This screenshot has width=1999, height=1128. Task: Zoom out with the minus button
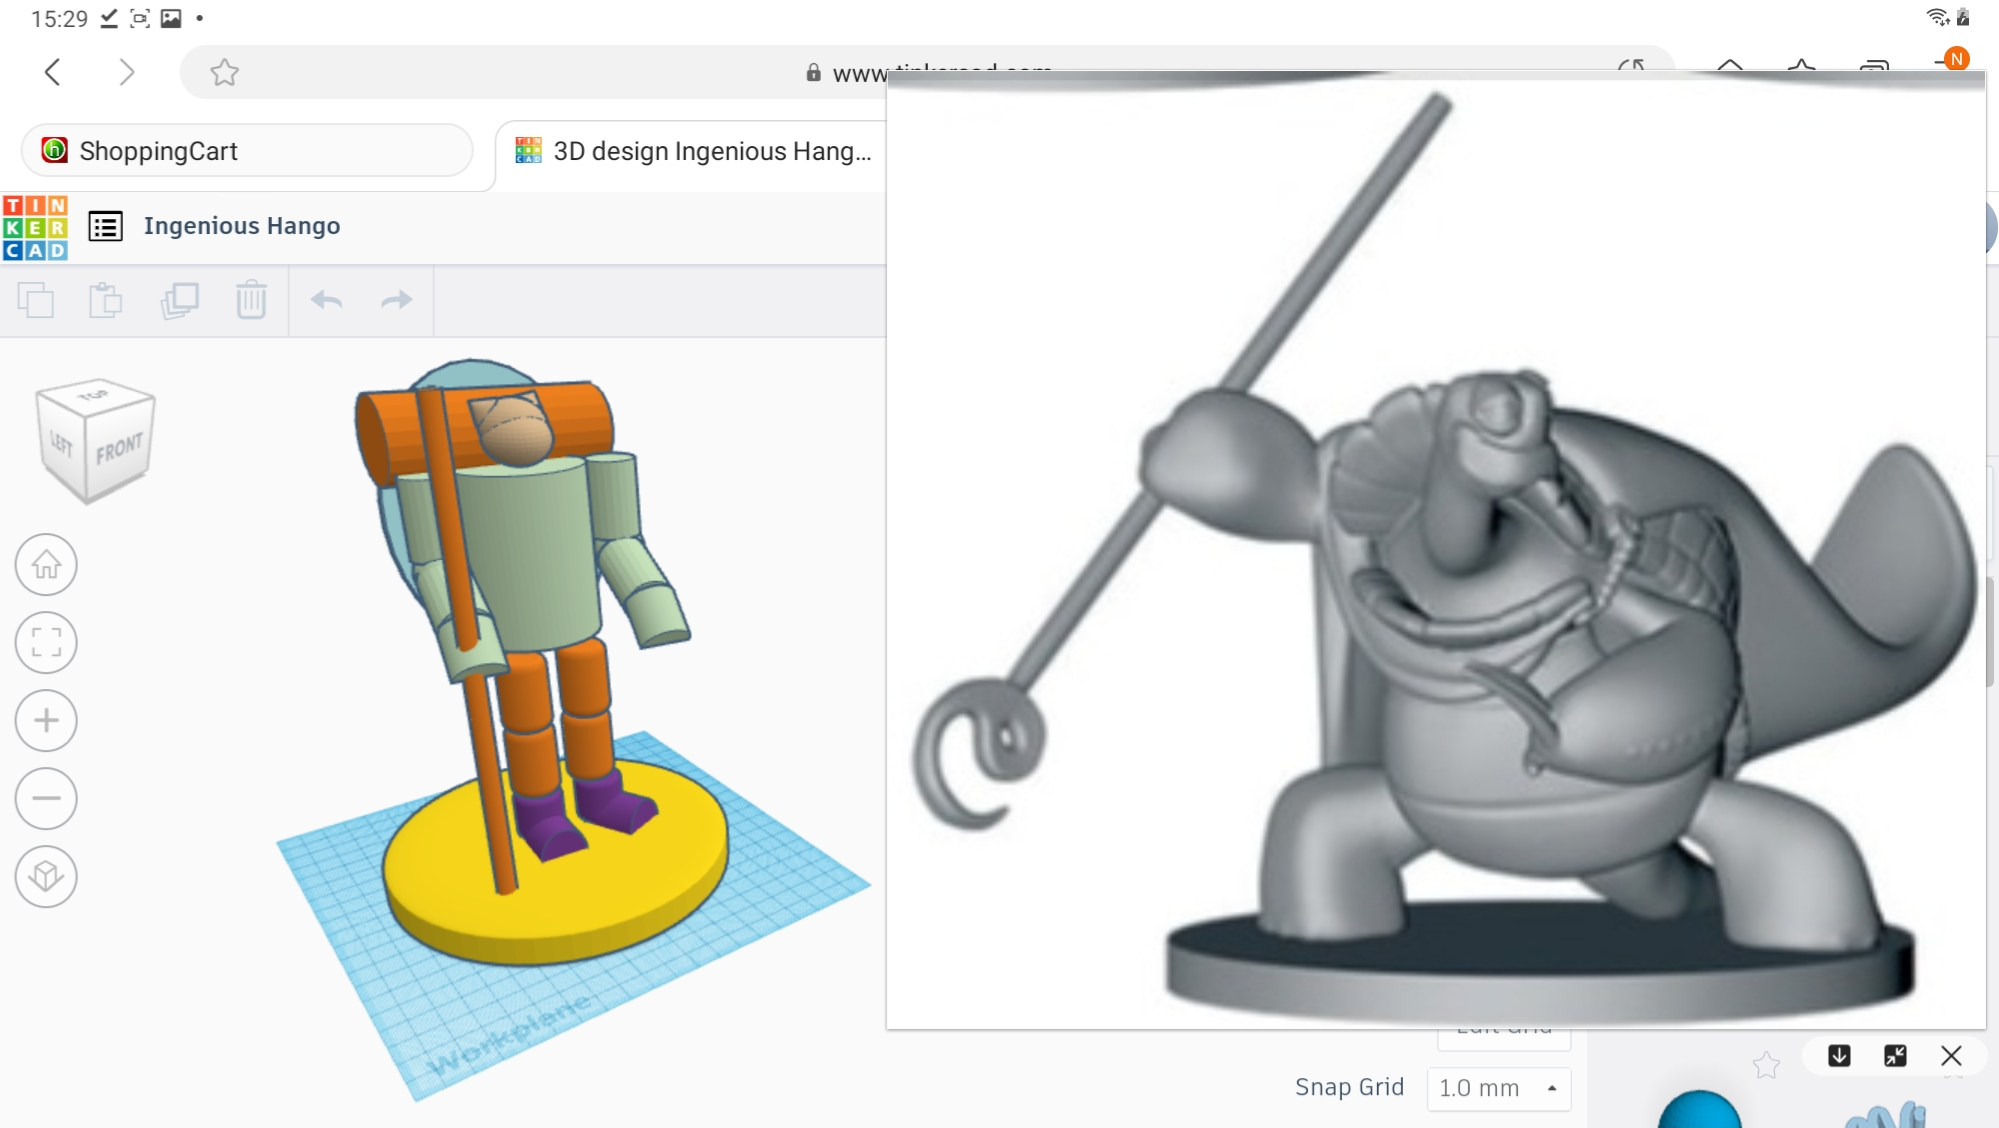(46, 799)
